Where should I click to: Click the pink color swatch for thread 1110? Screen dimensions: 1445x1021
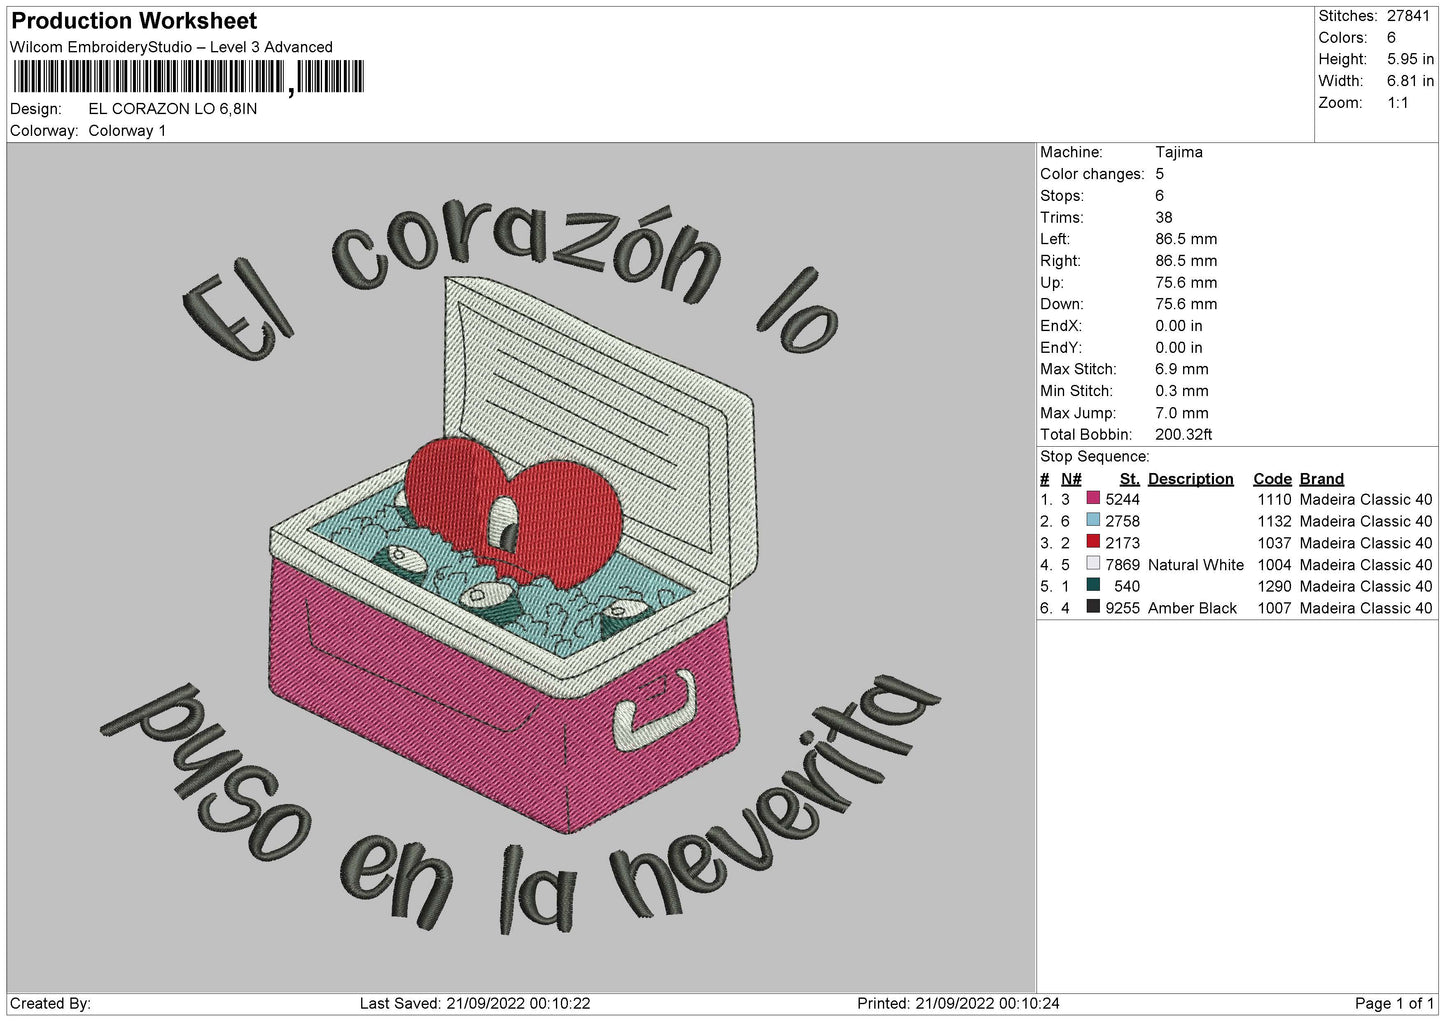1093,498
